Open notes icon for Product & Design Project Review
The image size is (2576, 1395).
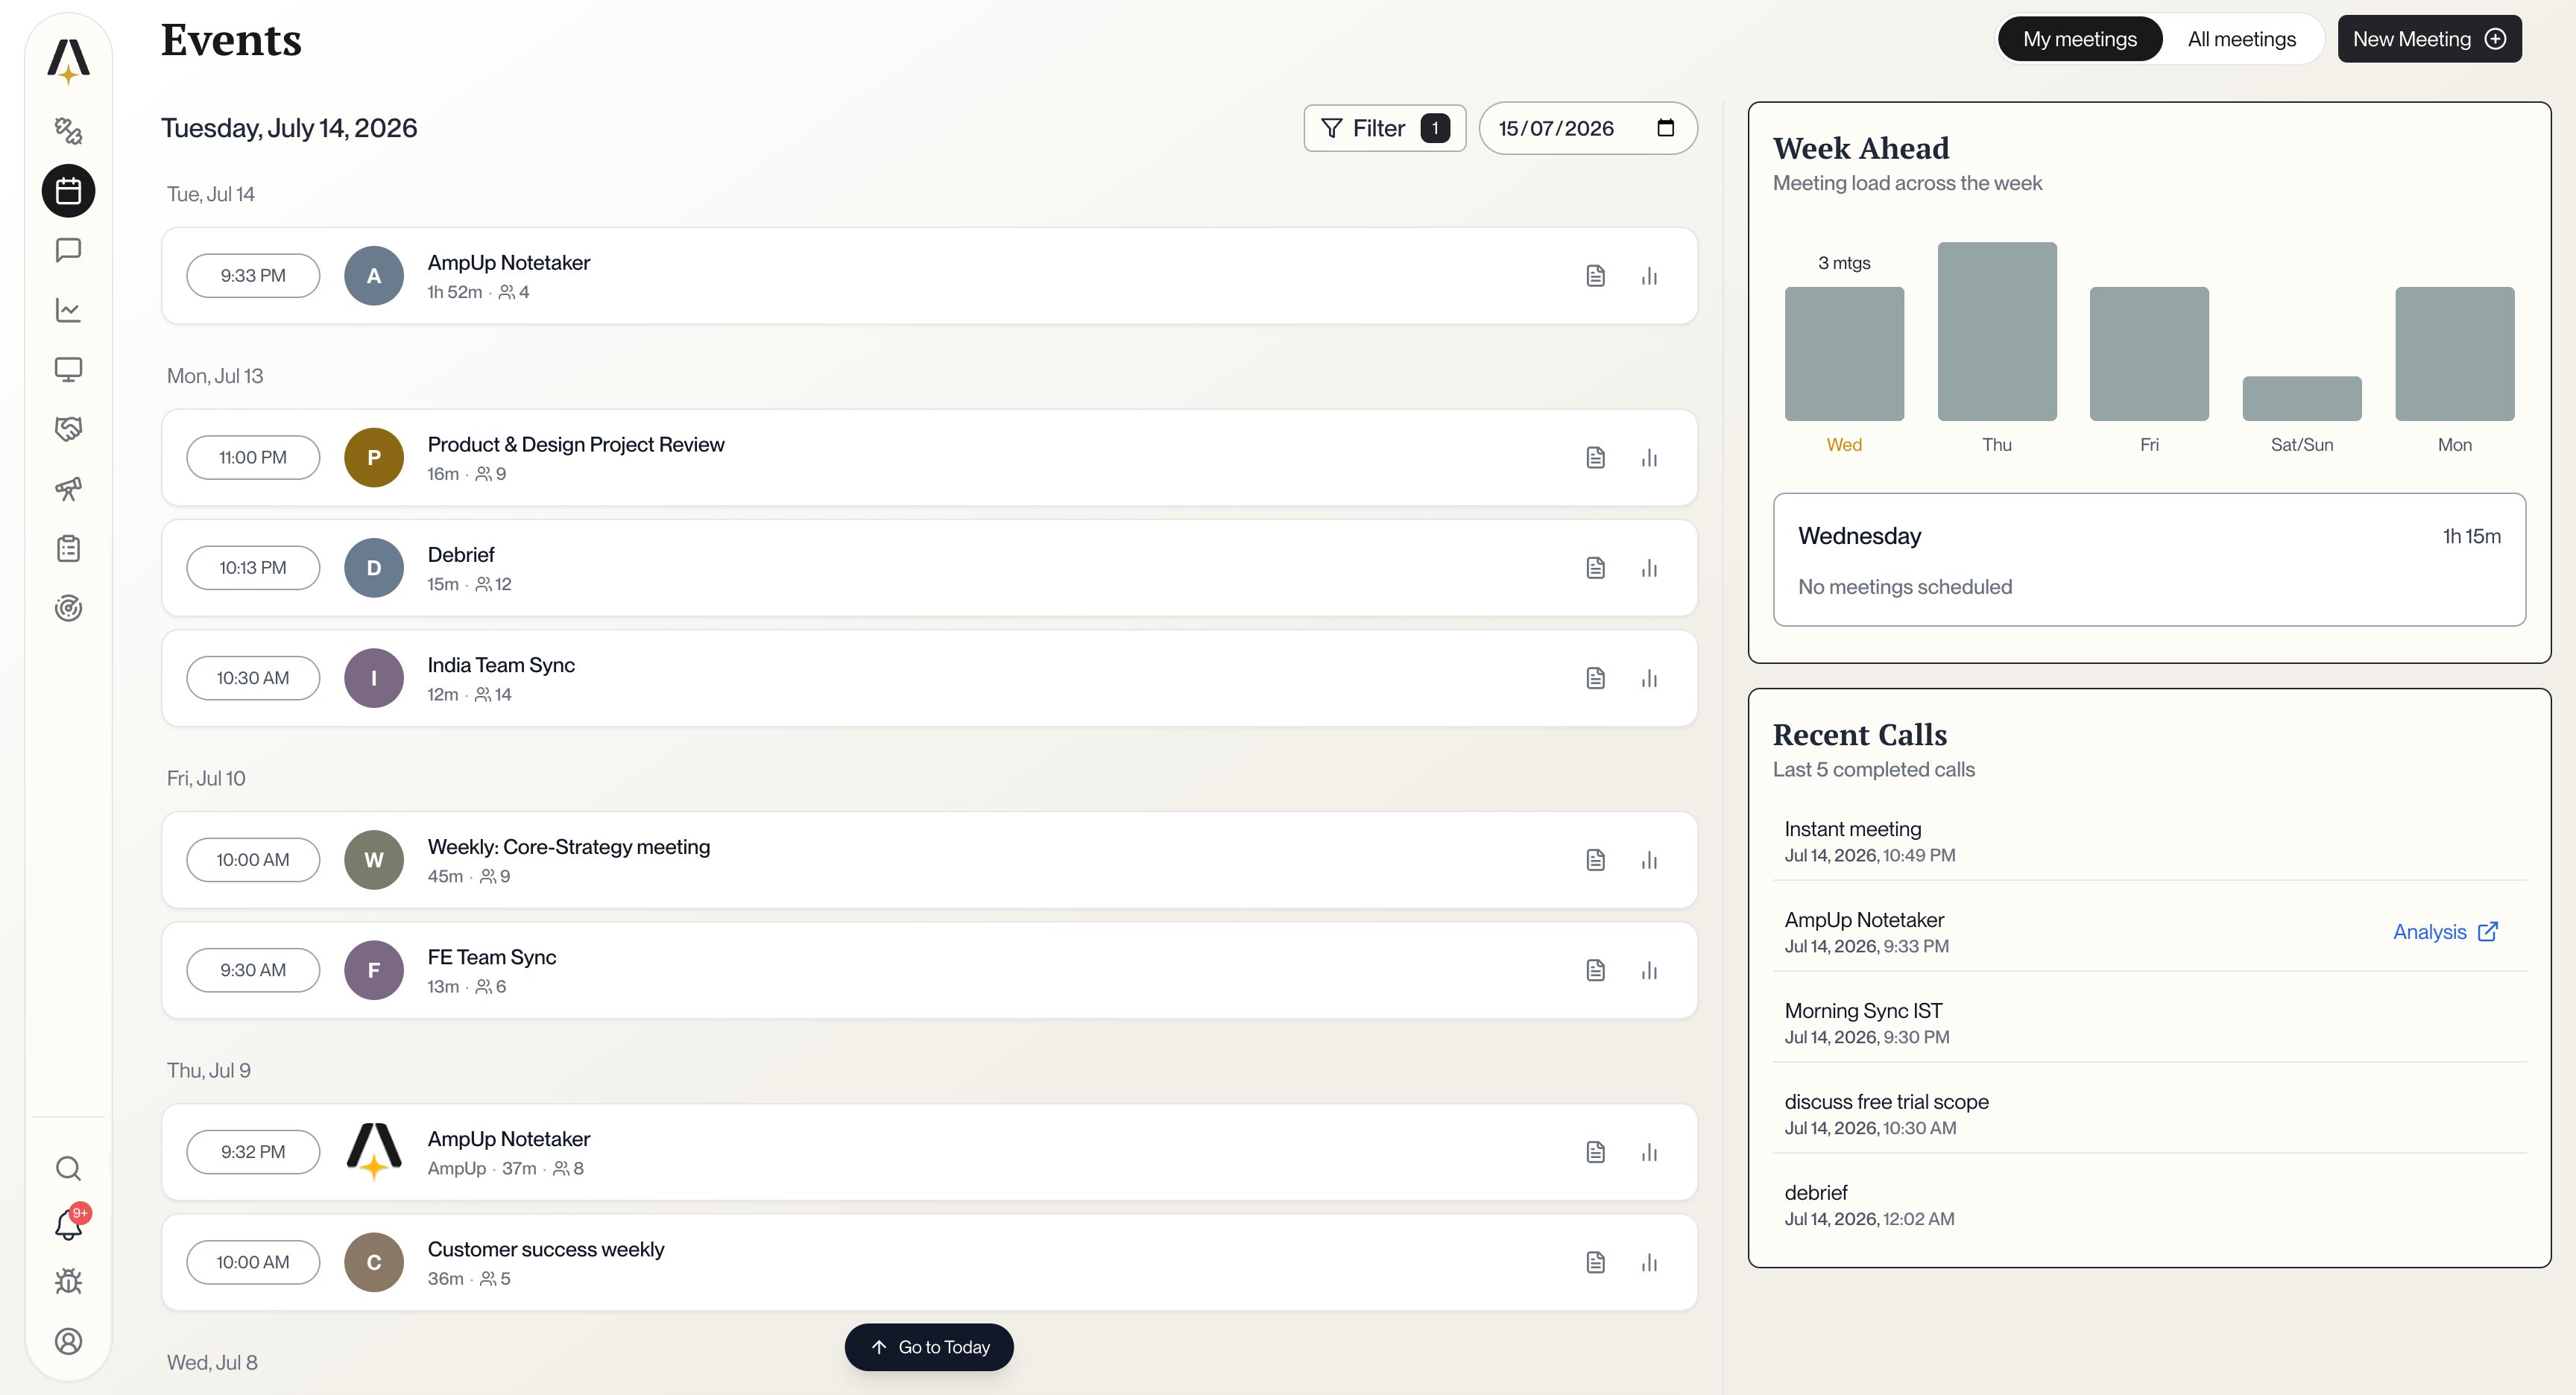click(1596, 457)
